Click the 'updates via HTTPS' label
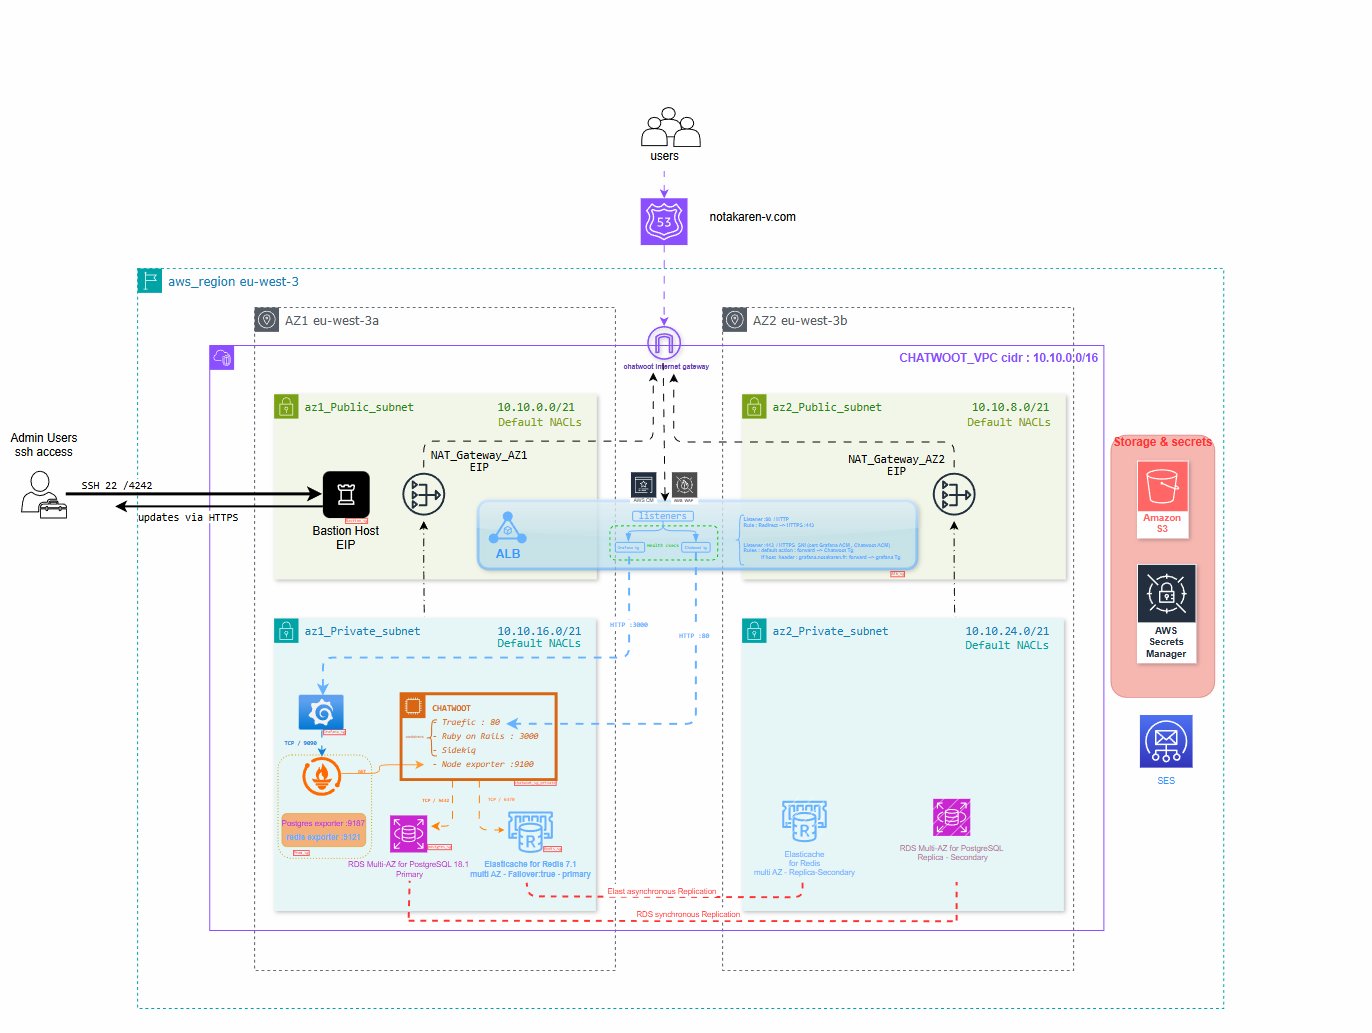This screenshot has height=1033, width=1372. [x=188, y=518]
